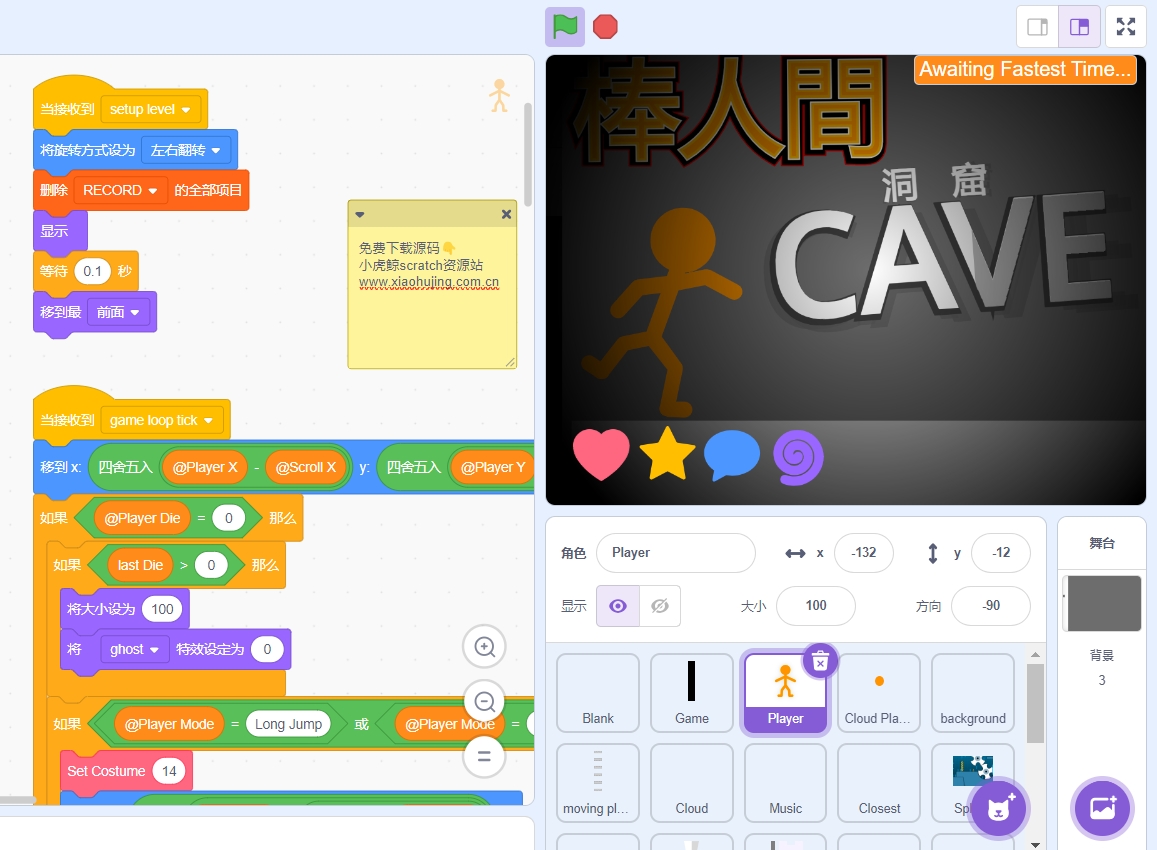Close the yellow comment note
The image size is (1157, 850).
[x=506, y=214]
